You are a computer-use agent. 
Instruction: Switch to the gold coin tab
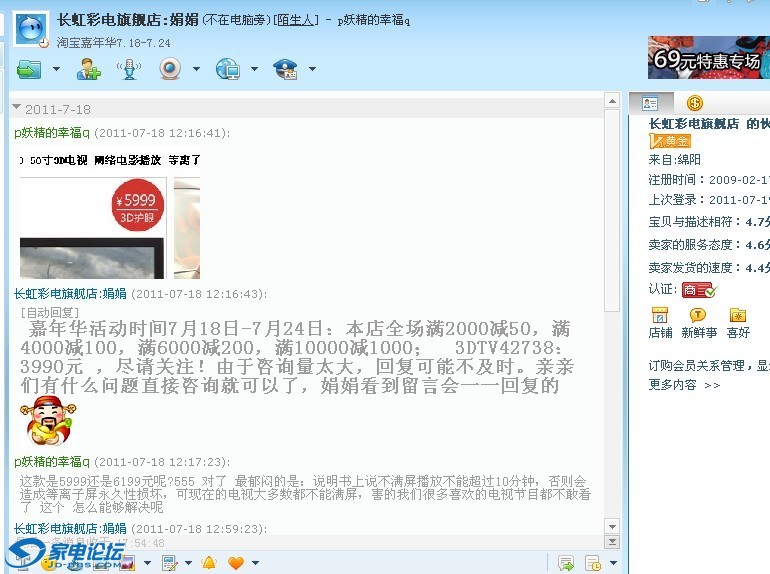click(694, 103)
